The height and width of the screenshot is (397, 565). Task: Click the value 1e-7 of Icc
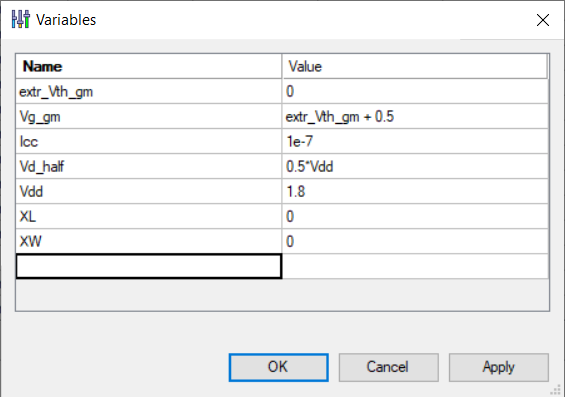(x=415, y=141)
